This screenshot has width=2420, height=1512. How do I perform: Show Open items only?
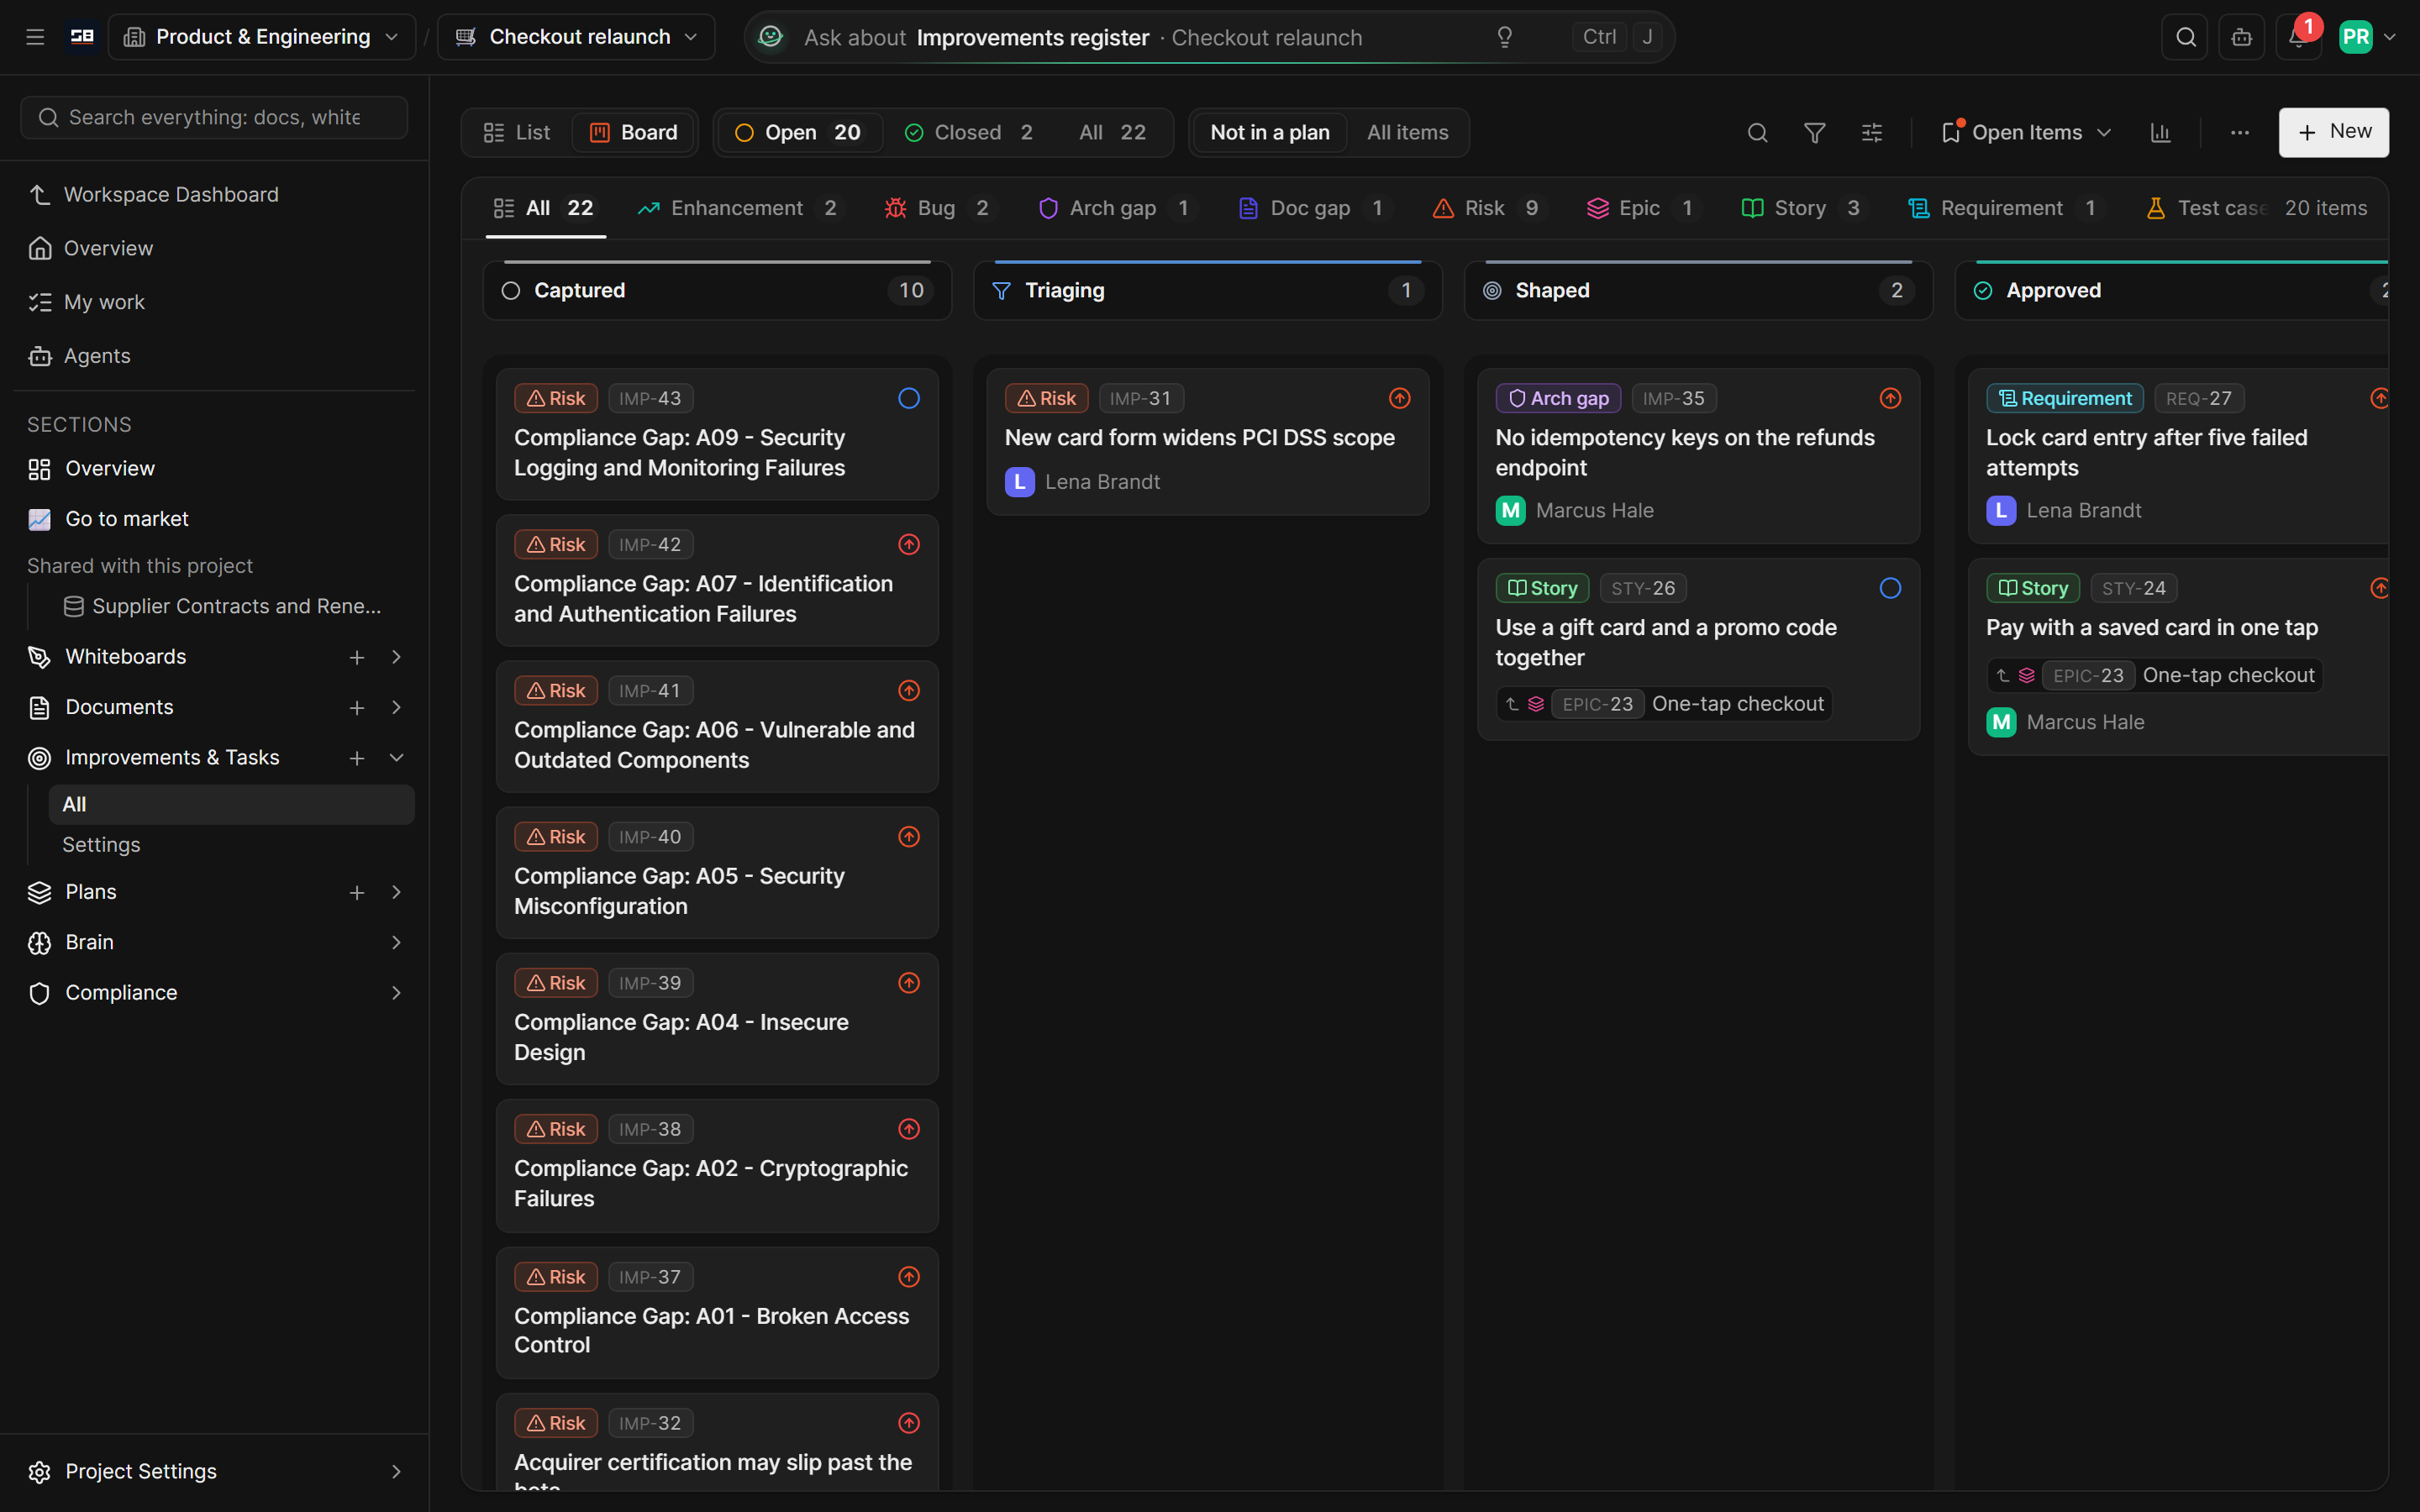(x=799, y=133)
